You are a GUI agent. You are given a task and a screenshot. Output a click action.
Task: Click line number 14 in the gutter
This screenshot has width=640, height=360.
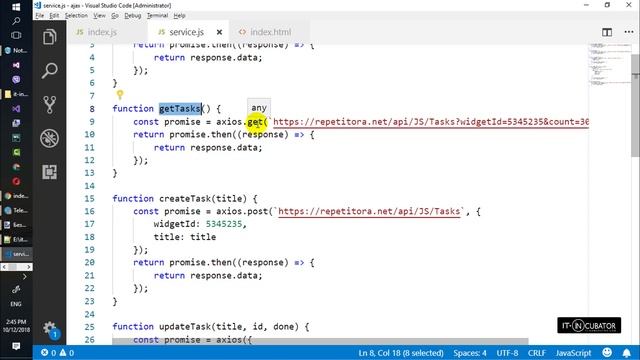(89, 186)
